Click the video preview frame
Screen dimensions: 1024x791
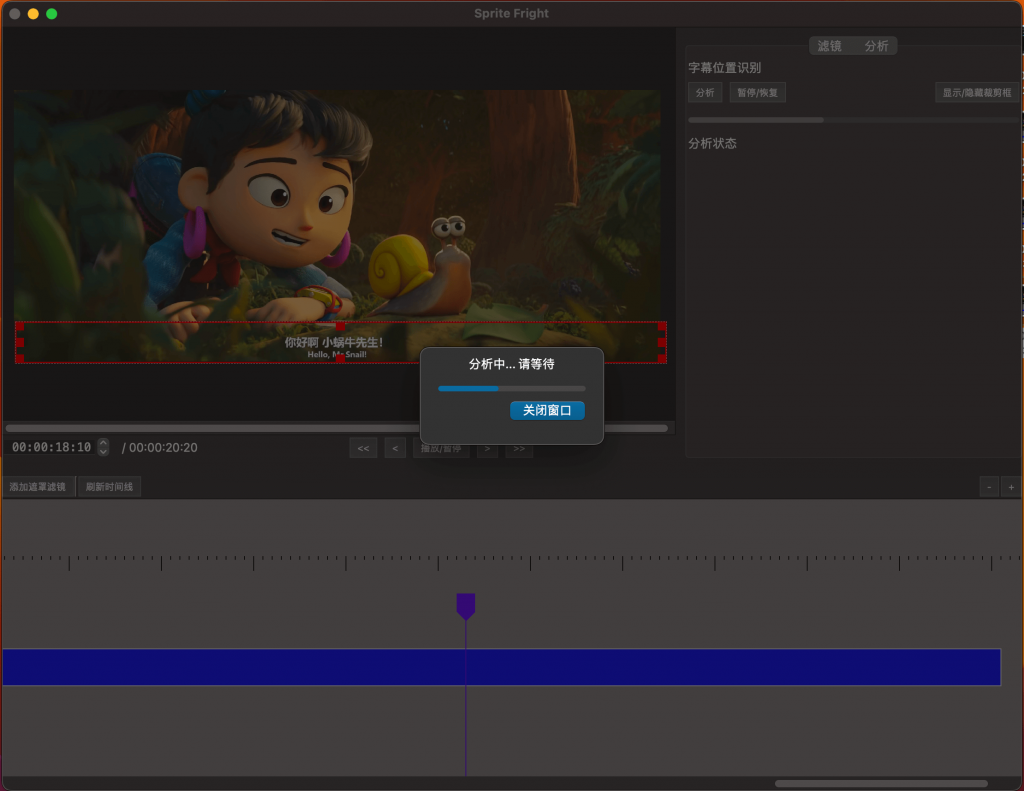coord(337,226)
